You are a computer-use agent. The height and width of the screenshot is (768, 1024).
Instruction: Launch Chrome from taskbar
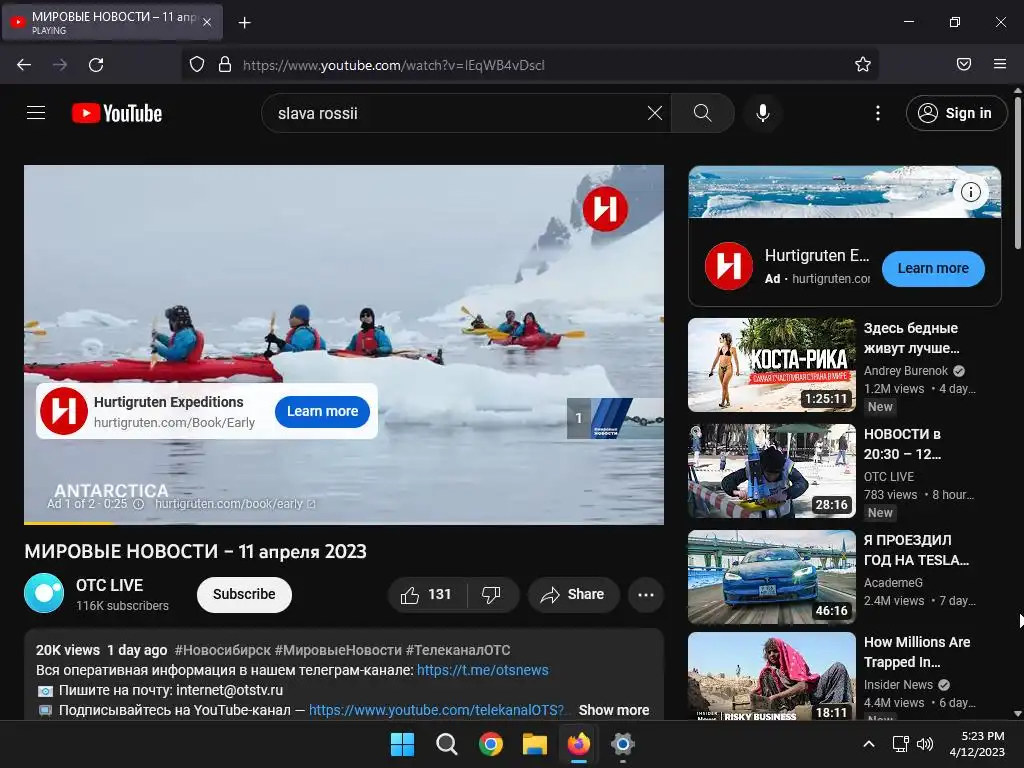coord(490,744)
